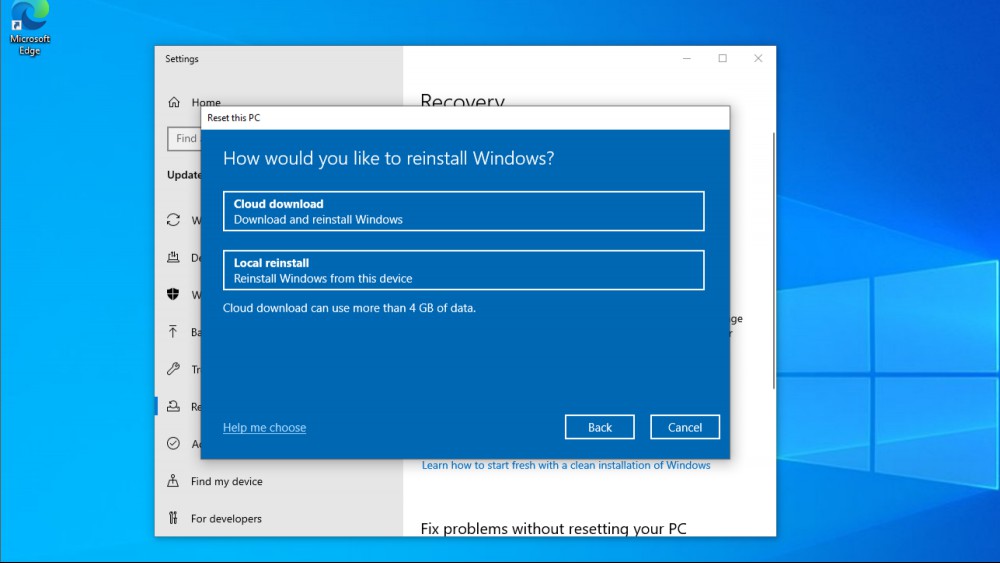1000x563 pixels.
Task: Close the Settings window
Action: click(x=758, y=58)
